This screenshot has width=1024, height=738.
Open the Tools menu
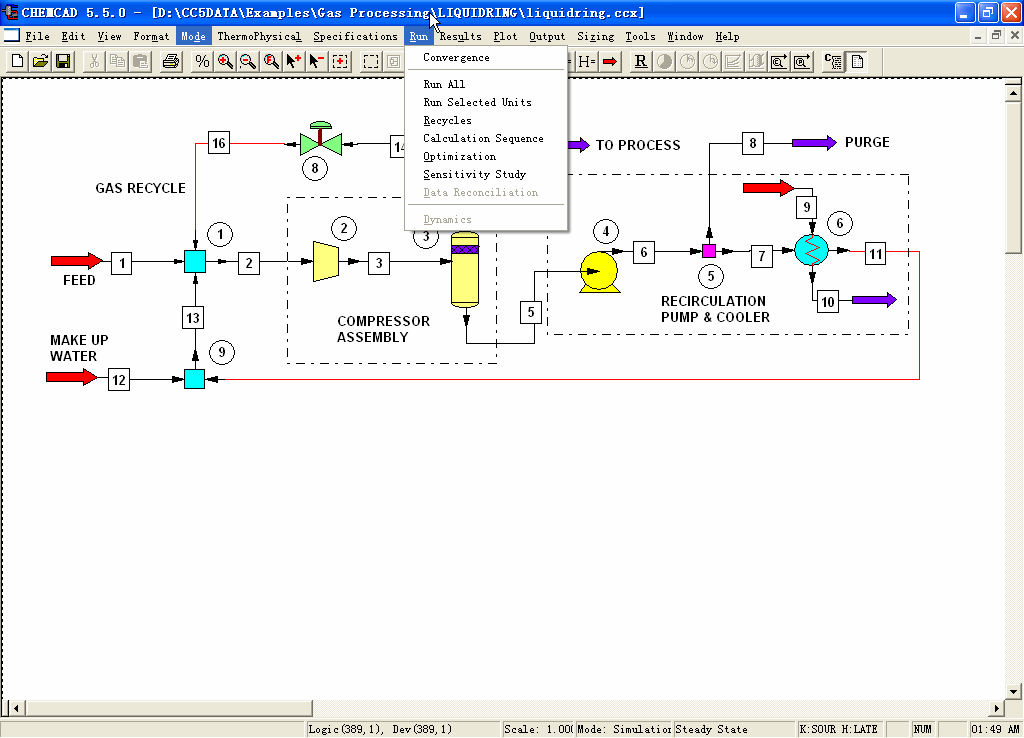point(640,37)
